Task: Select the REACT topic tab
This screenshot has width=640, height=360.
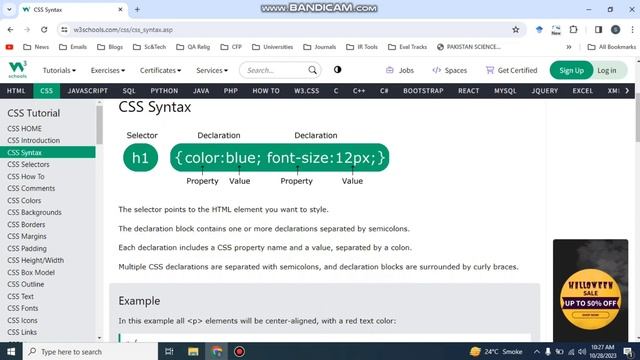Action: 469,91
